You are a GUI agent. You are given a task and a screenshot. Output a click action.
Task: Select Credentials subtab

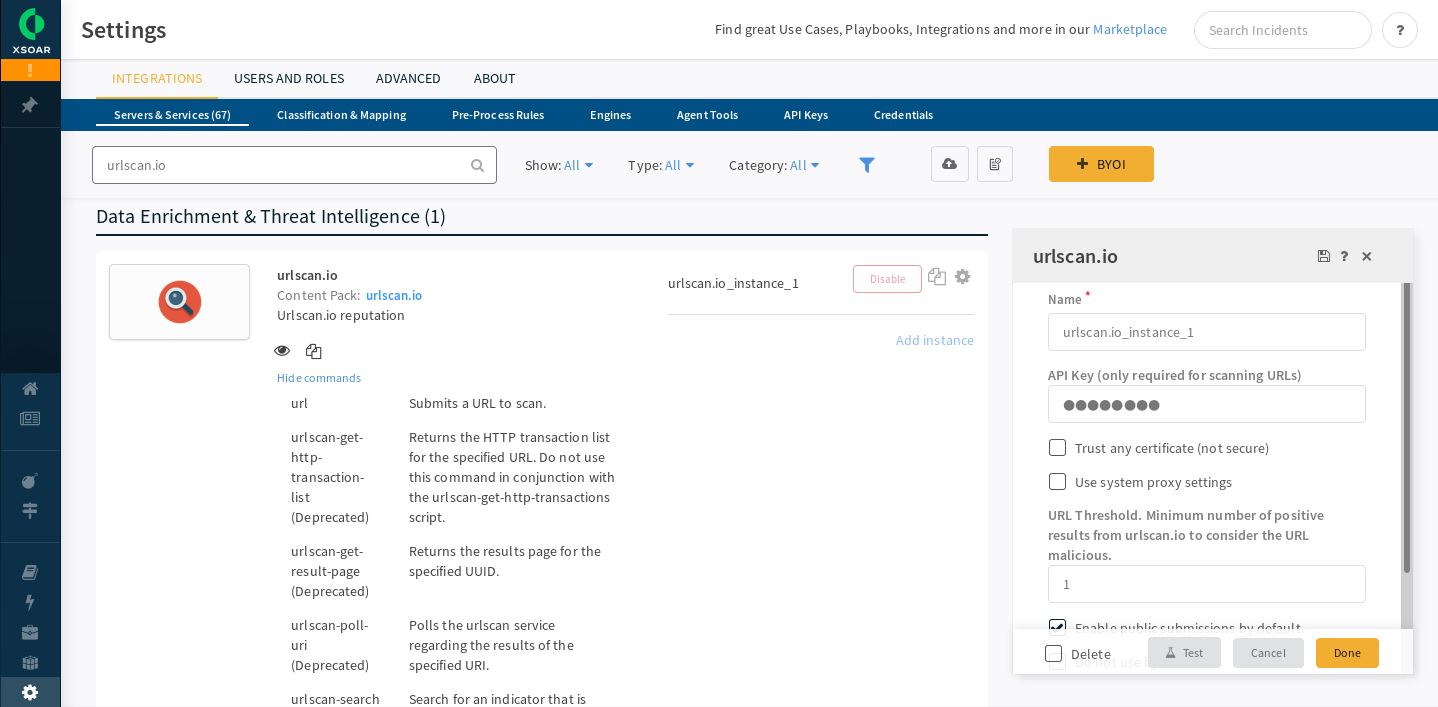point(903,115)
